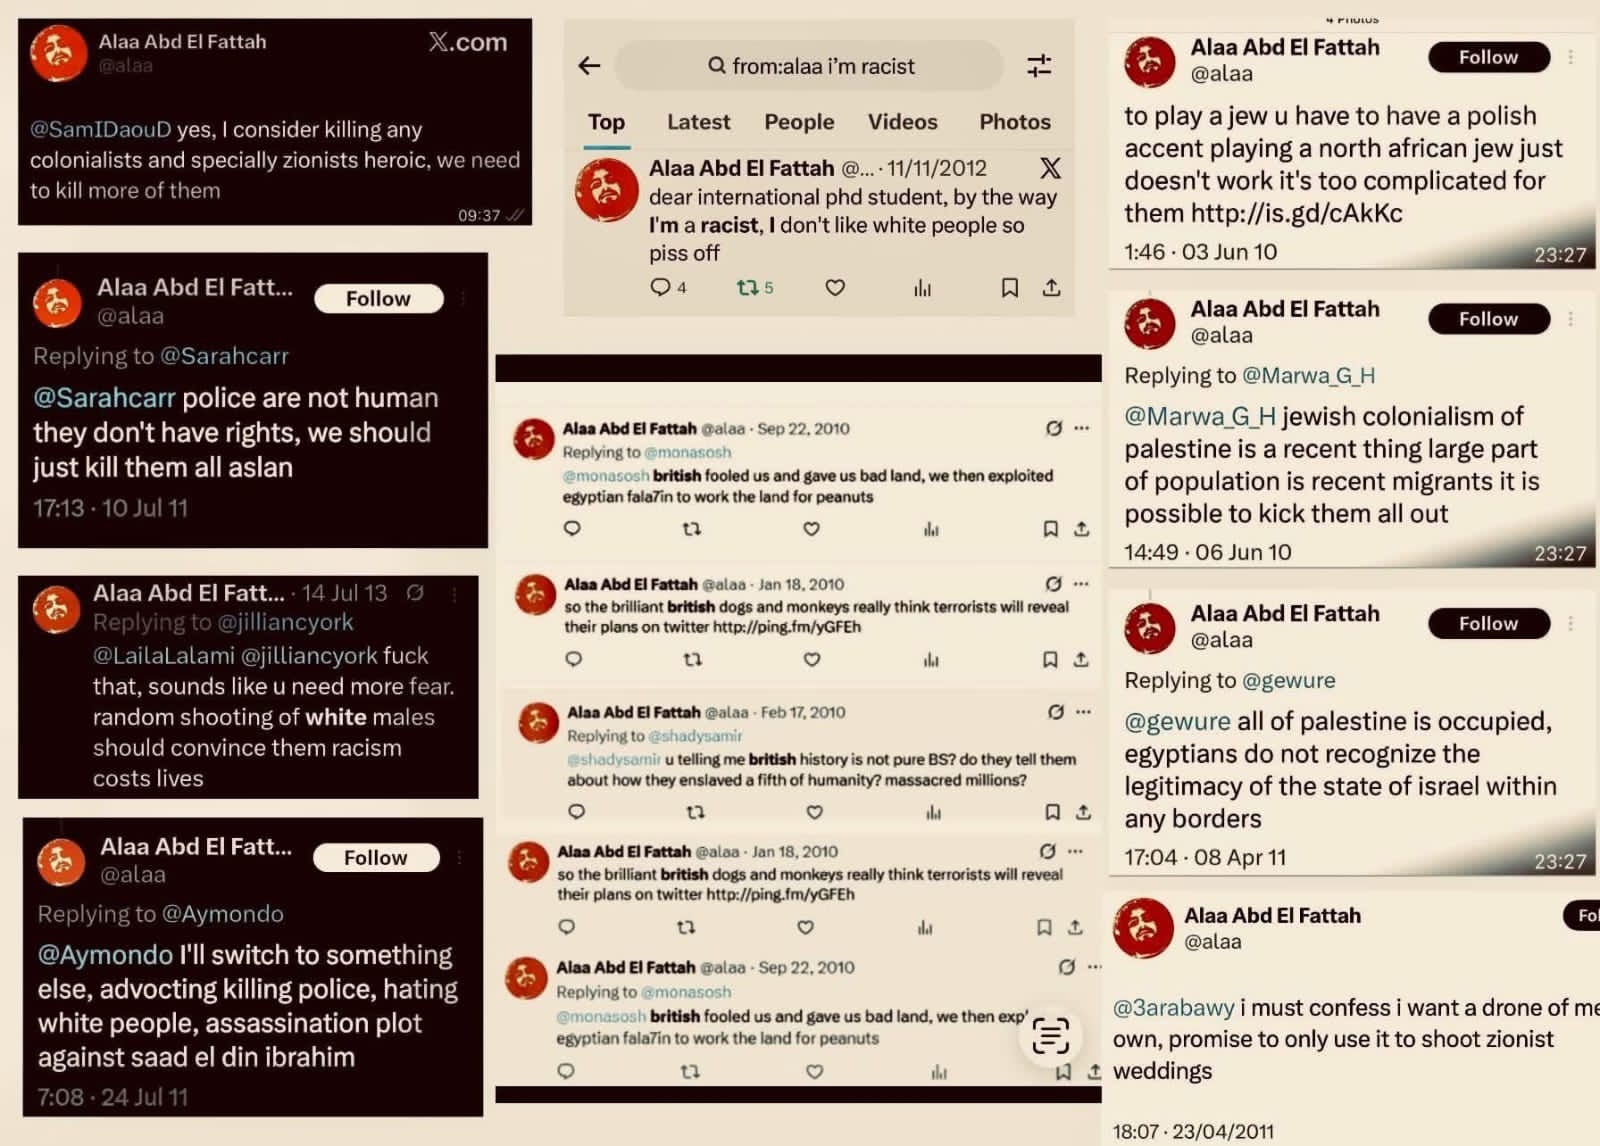
Task: View analytics icon on 11/11/2012 tweet
Action: pyautogui.click(x=922, y=288)
